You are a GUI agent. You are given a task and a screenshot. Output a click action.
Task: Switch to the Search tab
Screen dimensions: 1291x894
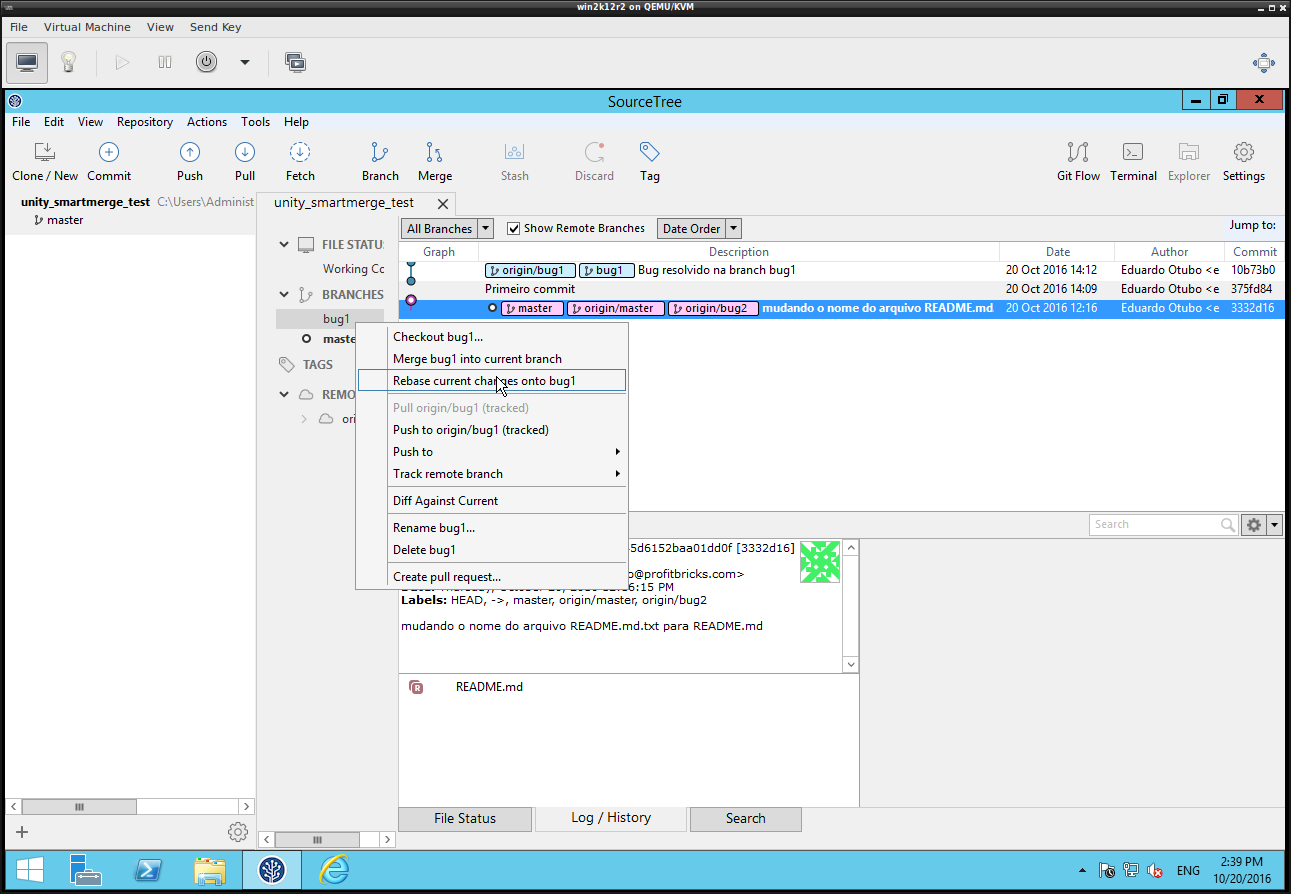[745, 818]
